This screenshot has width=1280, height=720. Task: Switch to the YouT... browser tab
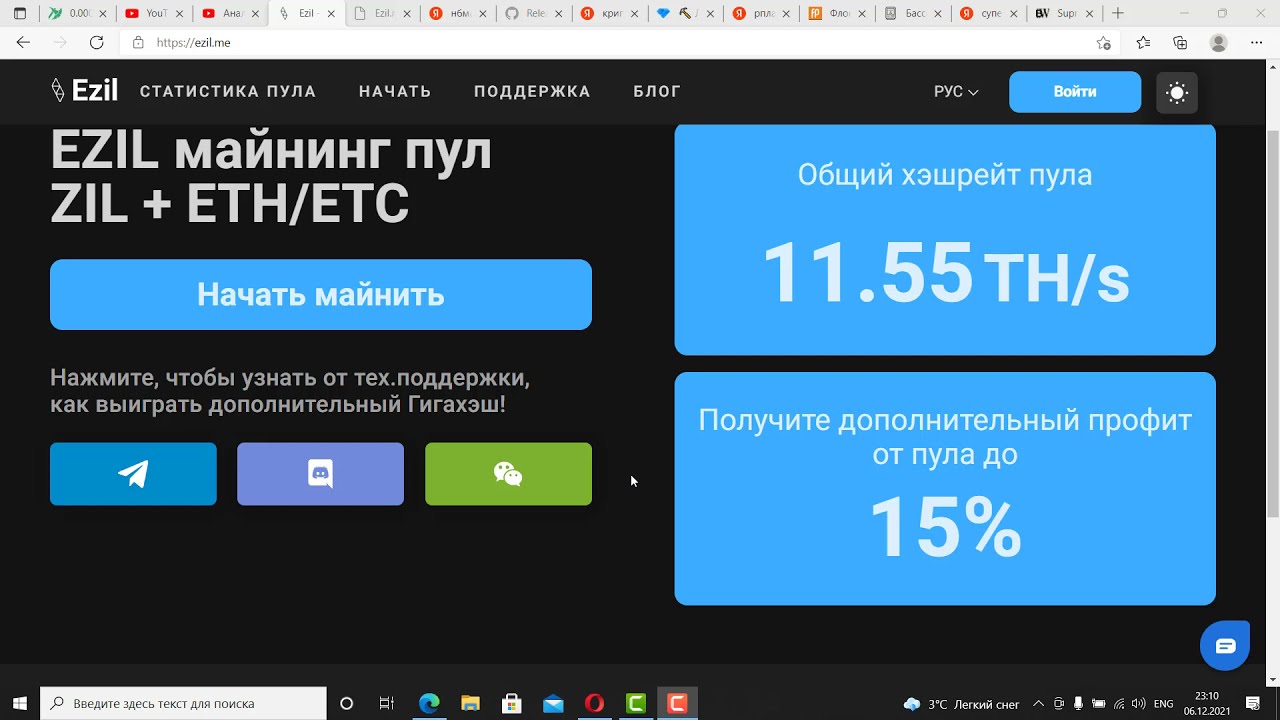(x=154, y=14)
